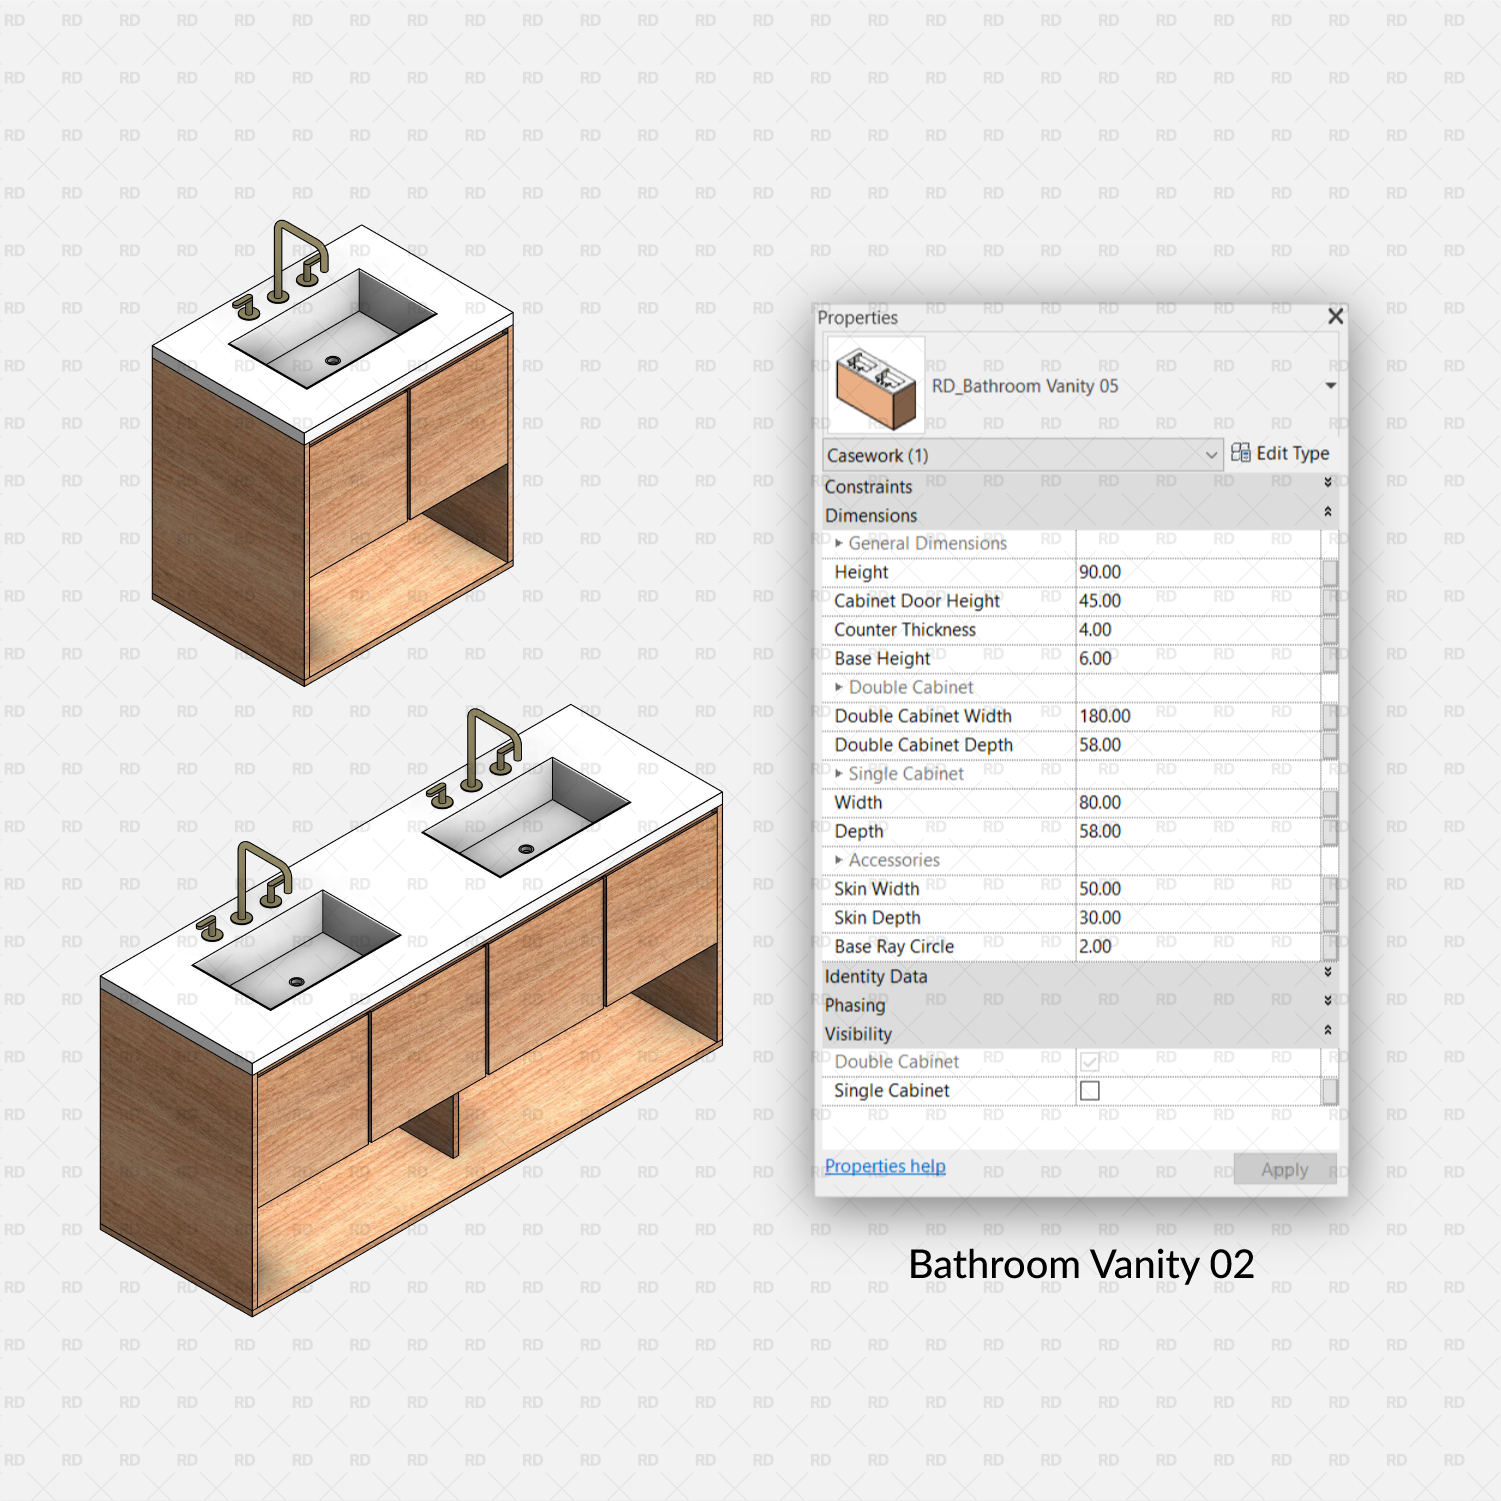Expand the General Dimensions parameter group
The image size is (1501, 1501).
click(839, 542)
